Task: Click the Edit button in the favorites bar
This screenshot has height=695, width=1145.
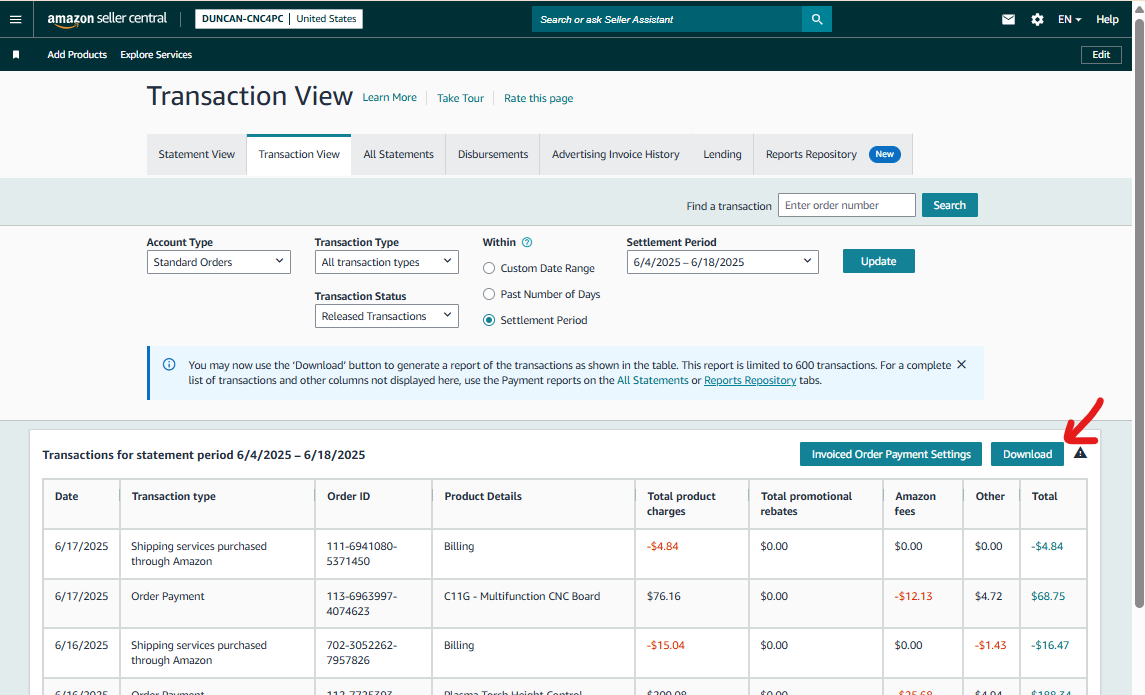Action: (x=1101, y=55)
